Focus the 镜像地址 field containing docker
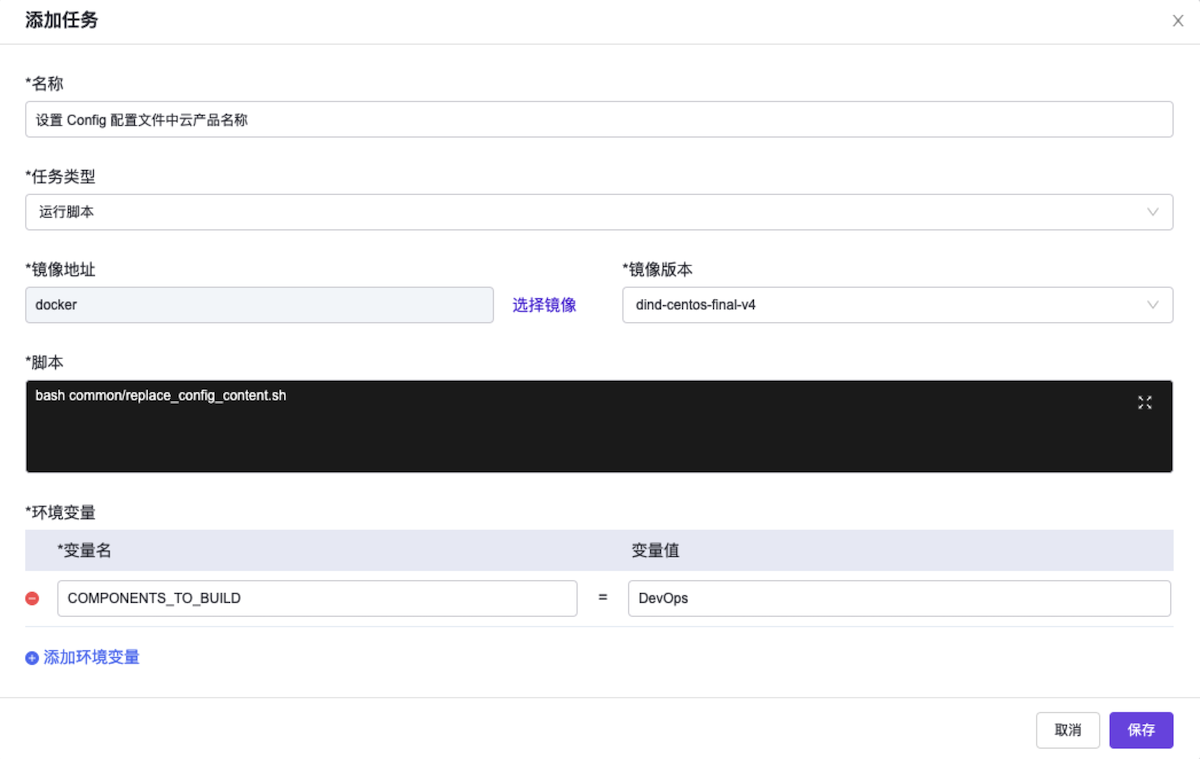Viewport: 1200px width, 759px height. (259, 305)
